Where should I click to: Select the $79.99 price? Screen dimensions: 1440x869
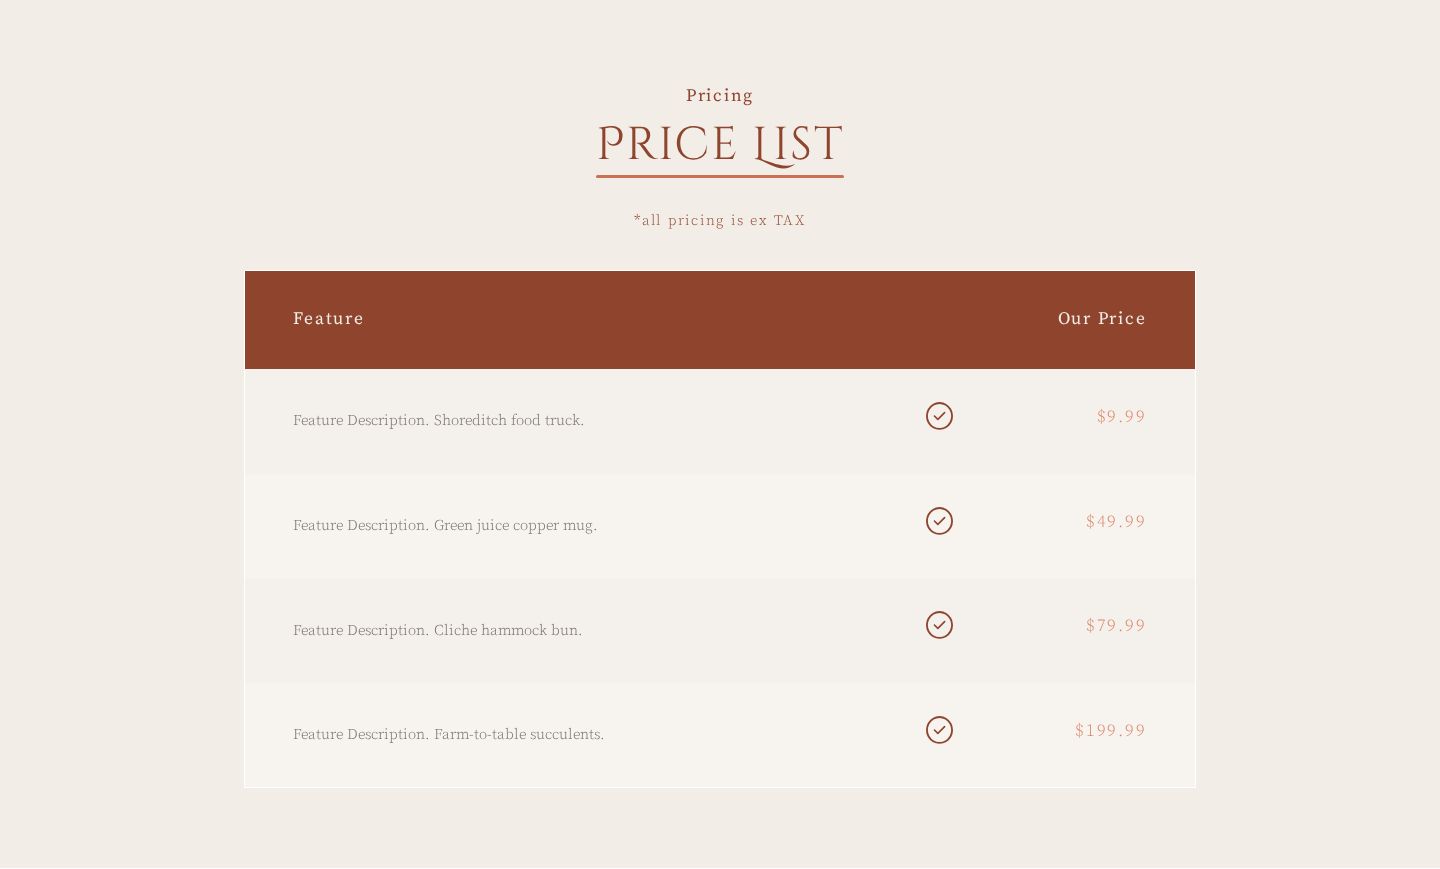pyautogui.click(x=1116, y=625)
